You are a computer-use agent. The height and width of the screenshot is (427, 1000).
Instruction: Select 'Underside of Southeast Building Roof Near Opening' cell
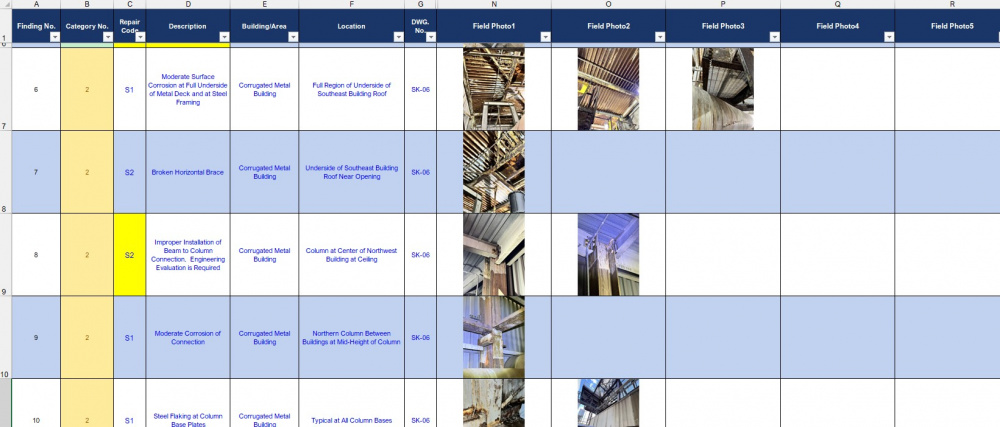click(351, 172)
